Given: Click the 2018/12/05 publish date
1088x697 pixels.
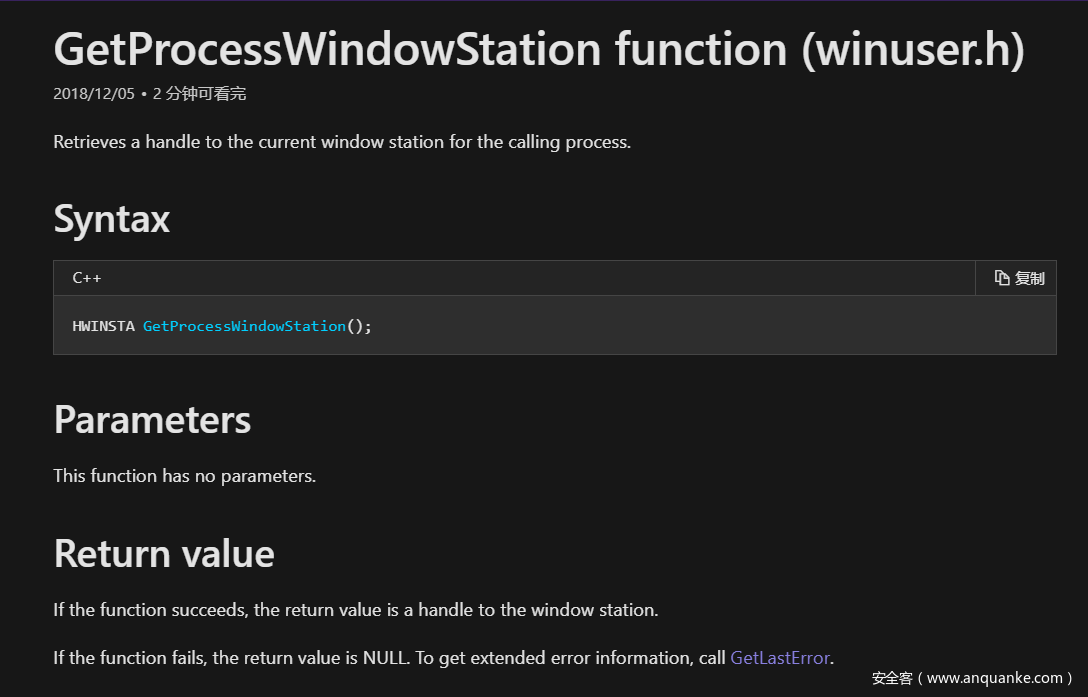Looking at the screenshot, I should click(94, 94).
